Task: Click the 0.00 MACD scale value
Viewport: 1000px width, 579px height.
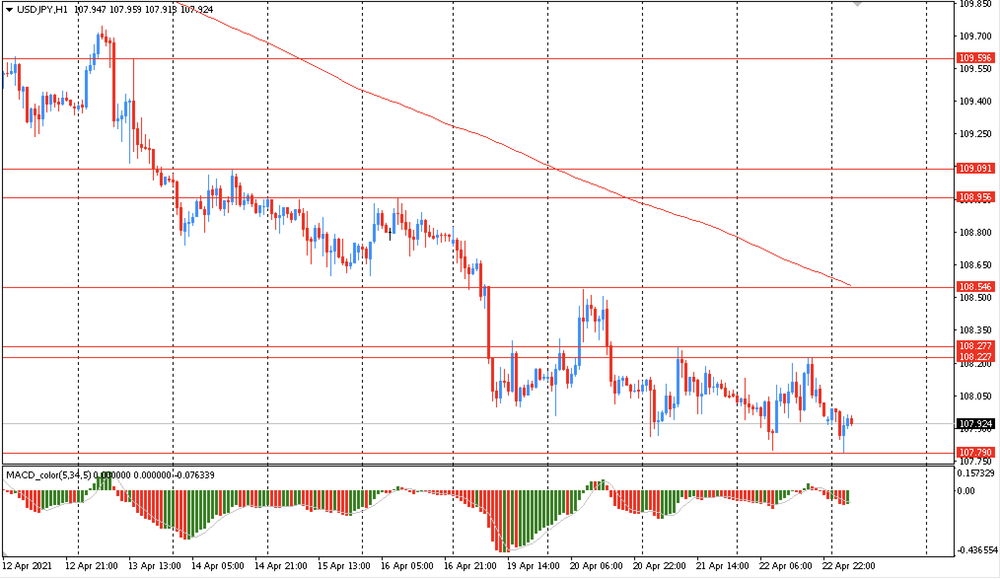Action: click(966, 490)
